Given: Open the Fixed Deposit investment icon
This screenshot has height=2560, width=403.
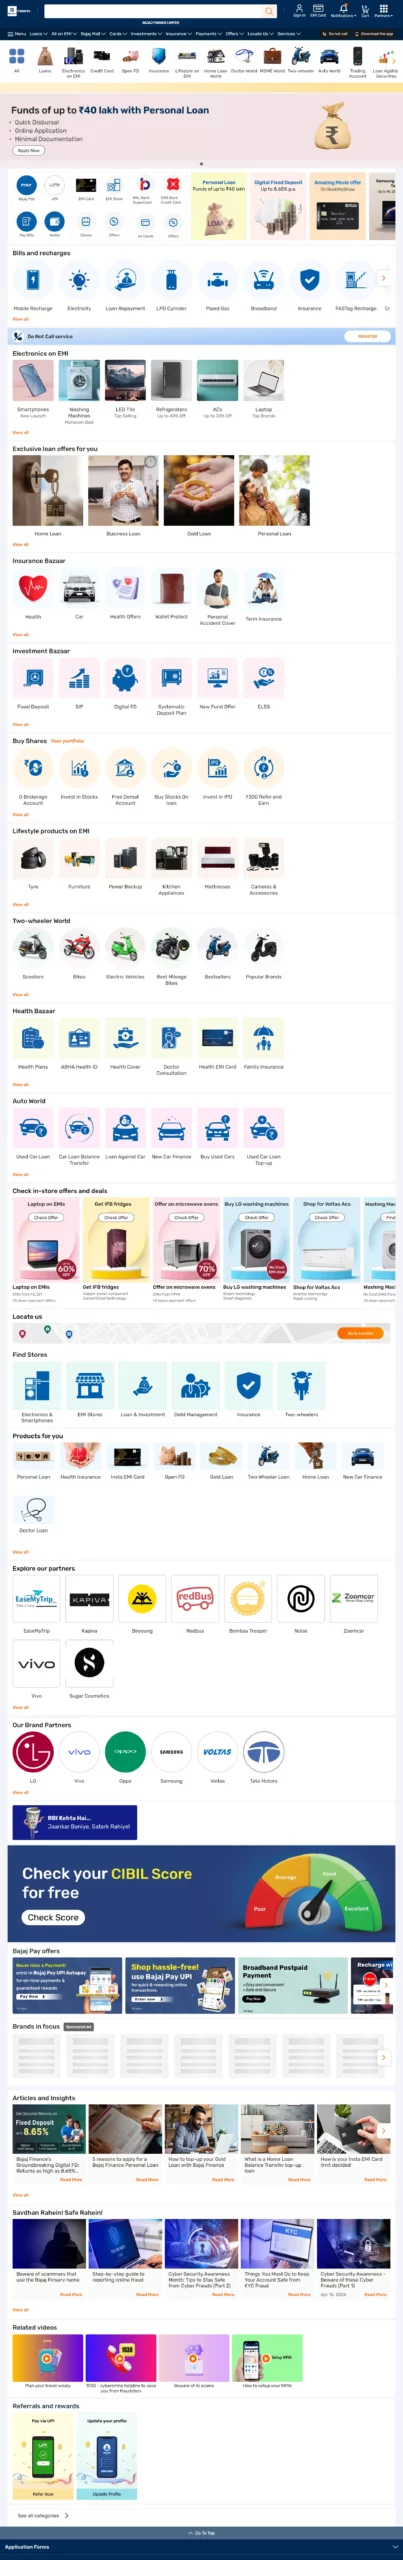Looking at the screenshot, I should 33,678.
